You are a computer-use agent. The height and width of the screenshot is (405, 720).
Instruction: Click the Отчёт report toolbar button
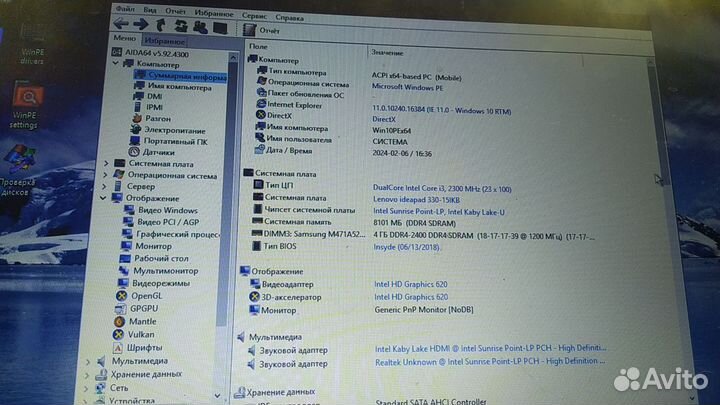261,30
